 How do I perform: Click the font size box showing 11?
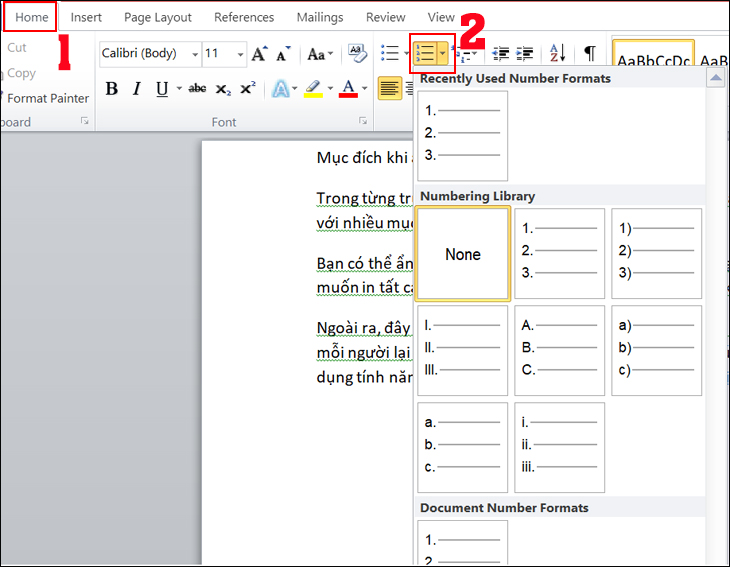click(x=219, y=54)
